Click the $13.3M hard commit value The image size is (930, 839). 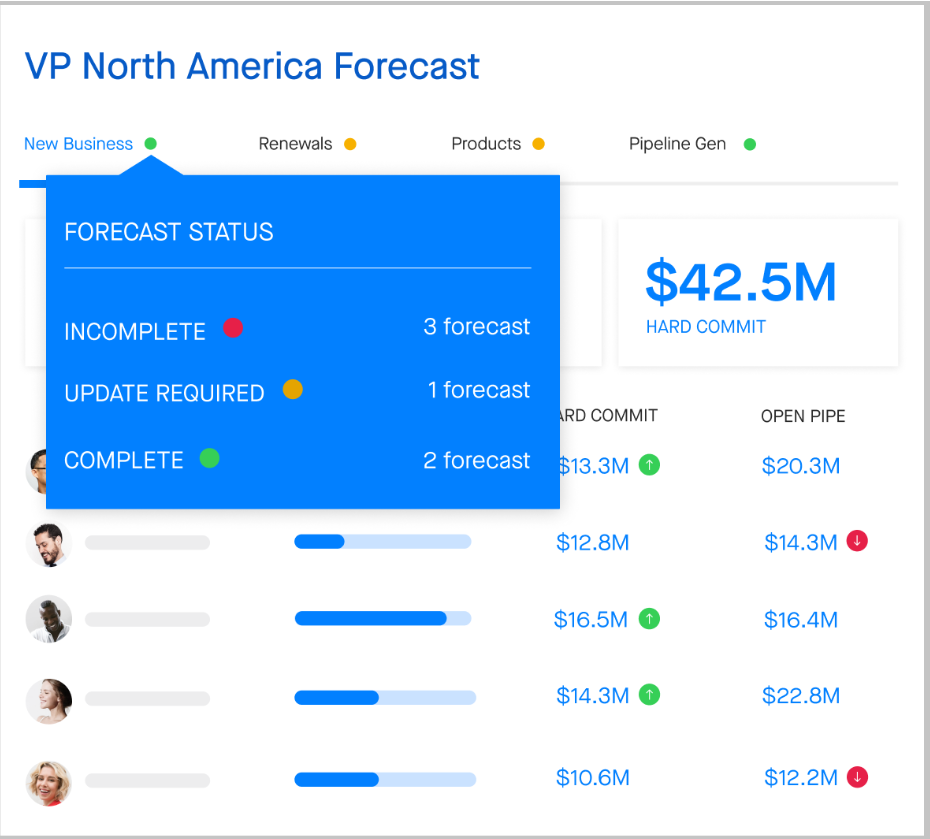tap(594, 466)
